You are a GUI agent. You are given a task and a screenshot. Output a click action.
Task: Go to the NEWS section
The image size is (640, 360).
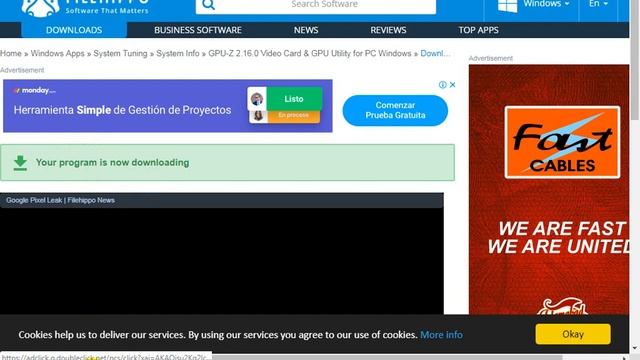[x=306, y=30]
